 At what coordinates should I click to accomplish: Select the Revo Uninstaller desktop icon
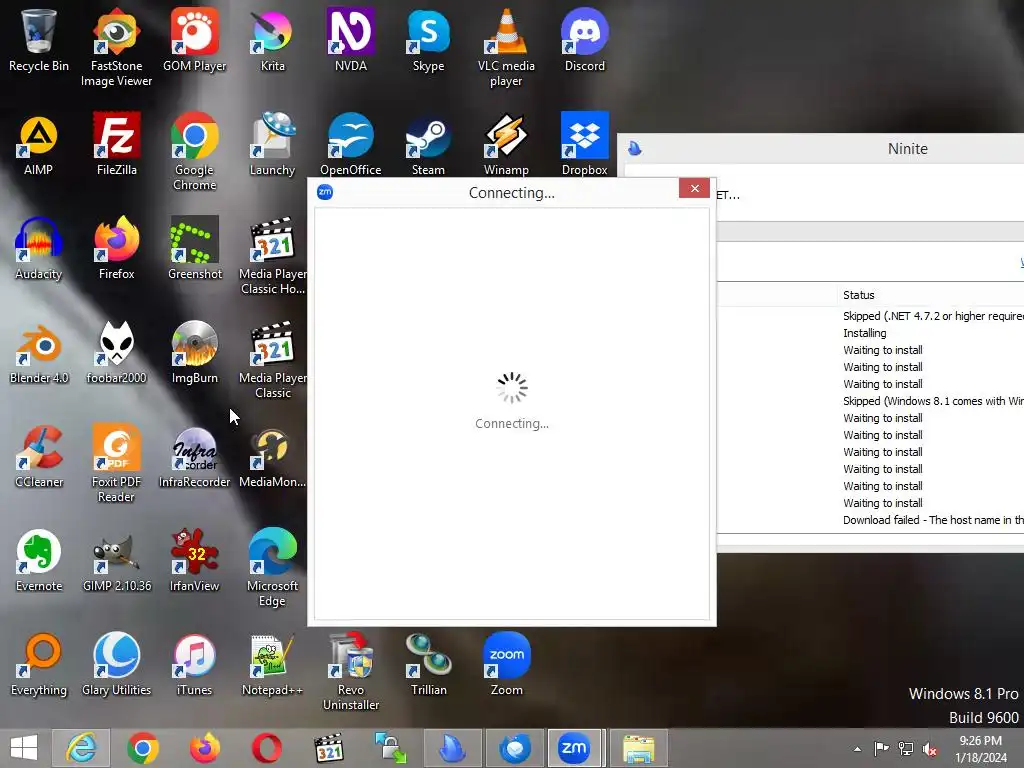[x=351, y=671]
